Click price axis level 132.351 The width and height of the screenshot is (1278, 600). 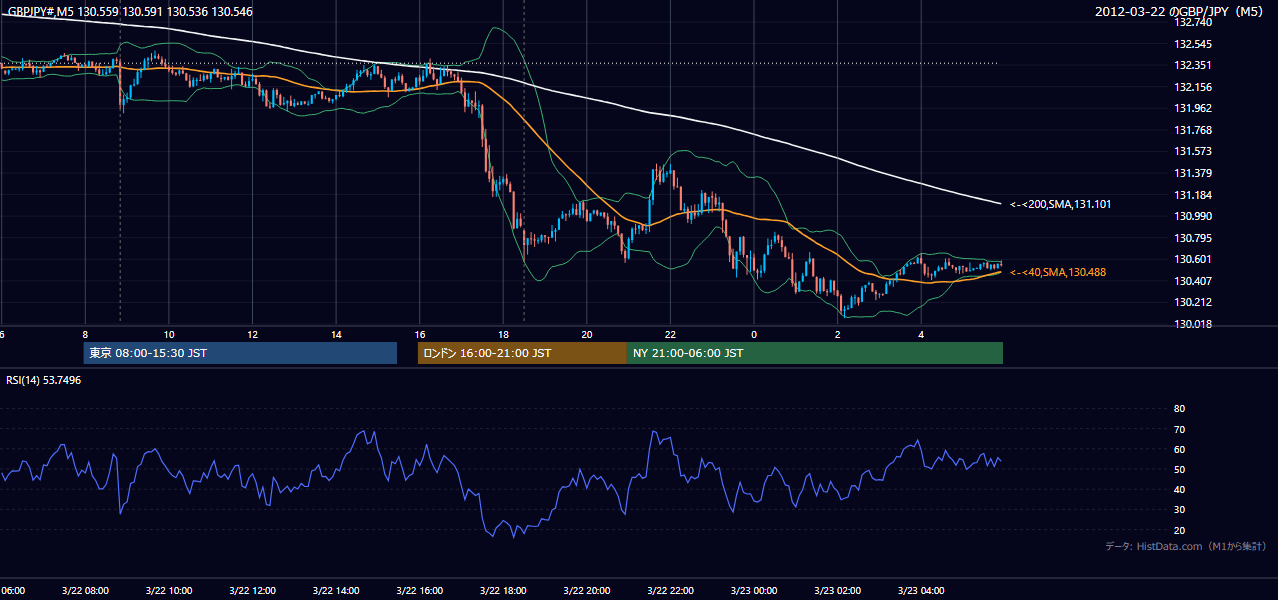1191,66
